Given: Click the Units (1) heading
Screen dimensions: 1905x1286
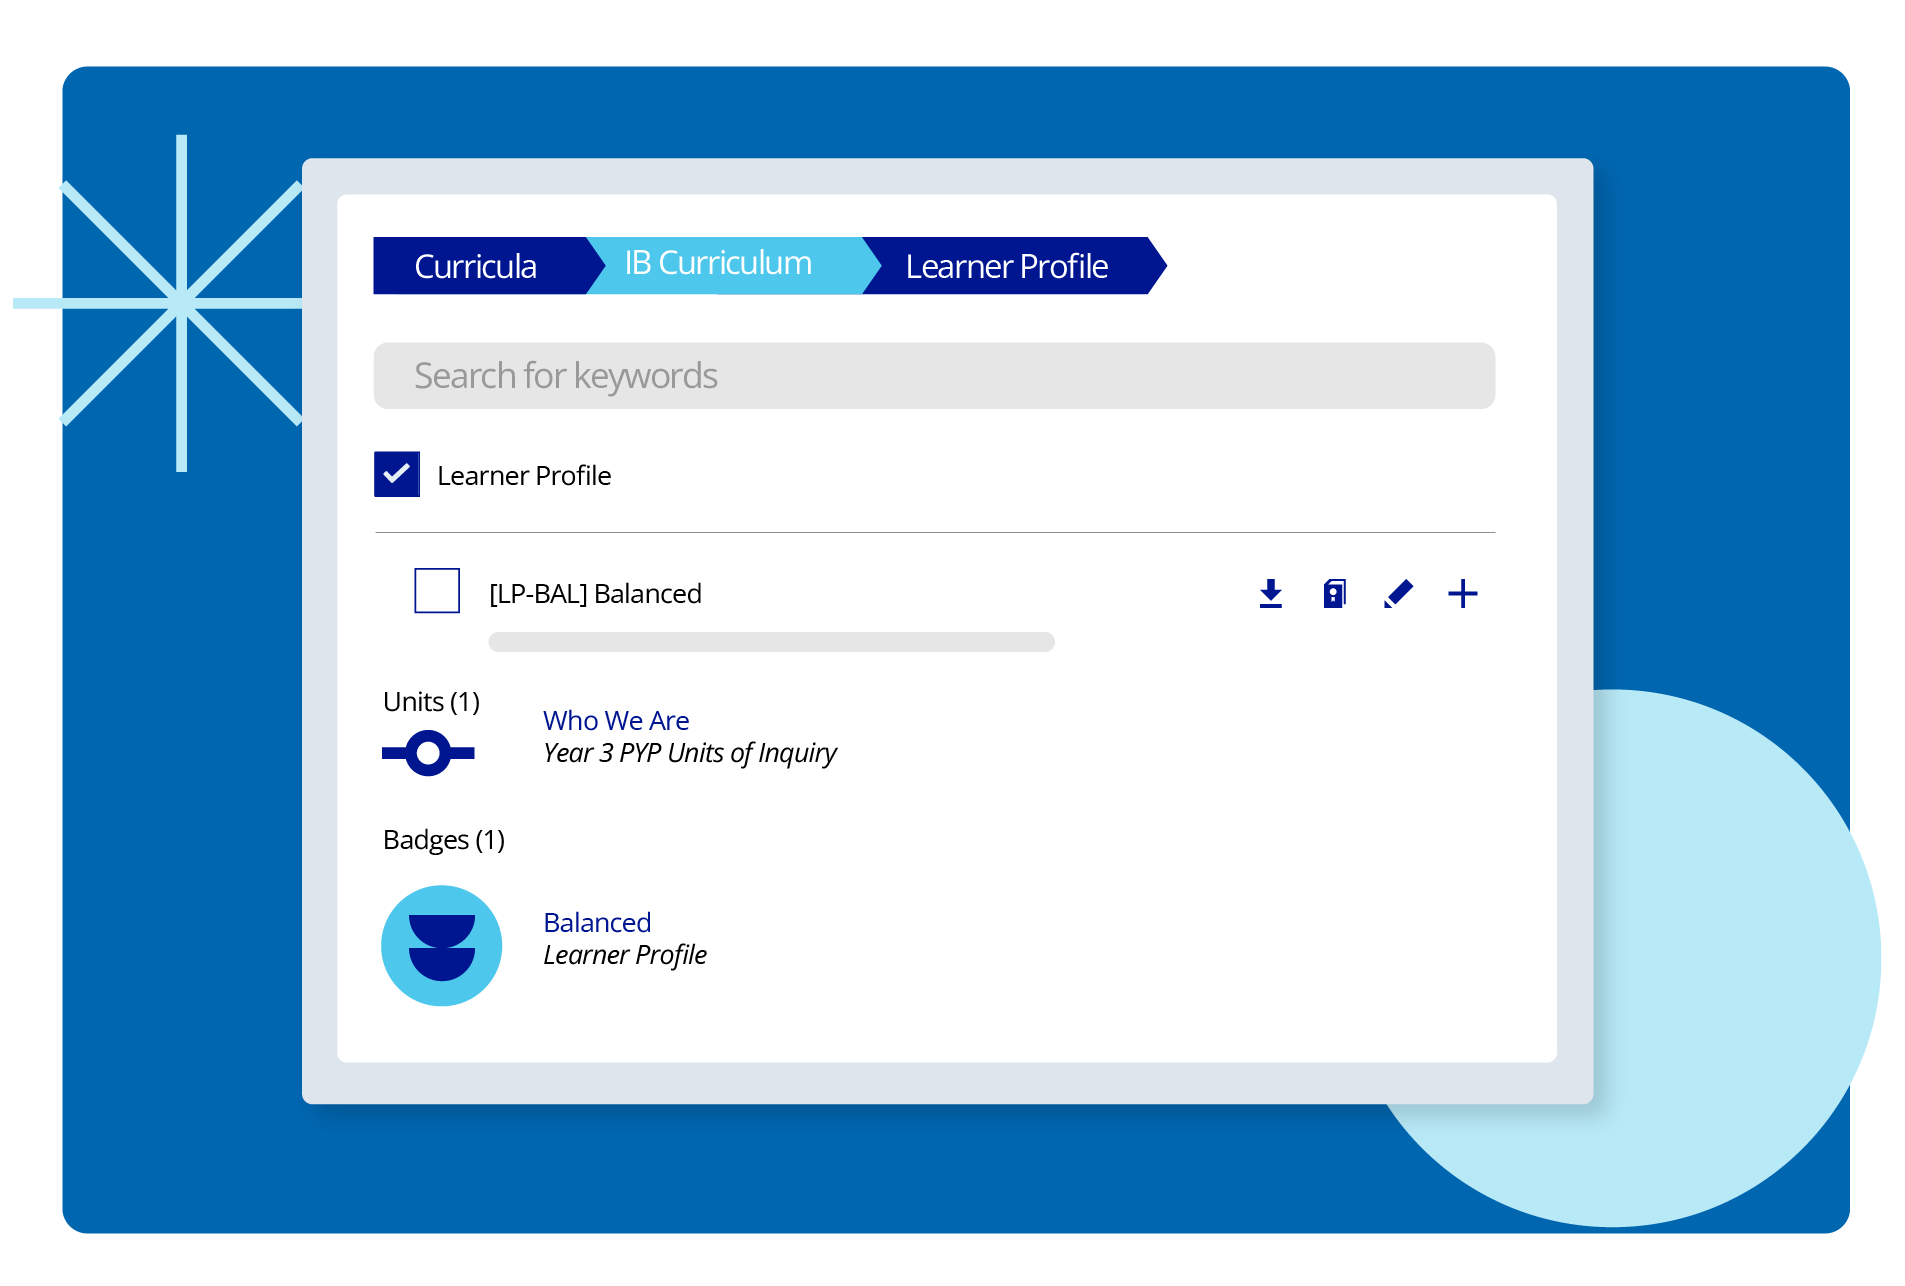Looking at the screenshot, I should 431,701.
